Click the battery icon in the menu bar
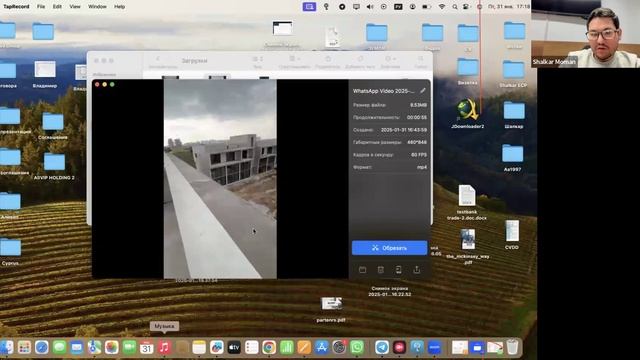The width and height of the screenshot is (640, 360). [x=426, y=7]
